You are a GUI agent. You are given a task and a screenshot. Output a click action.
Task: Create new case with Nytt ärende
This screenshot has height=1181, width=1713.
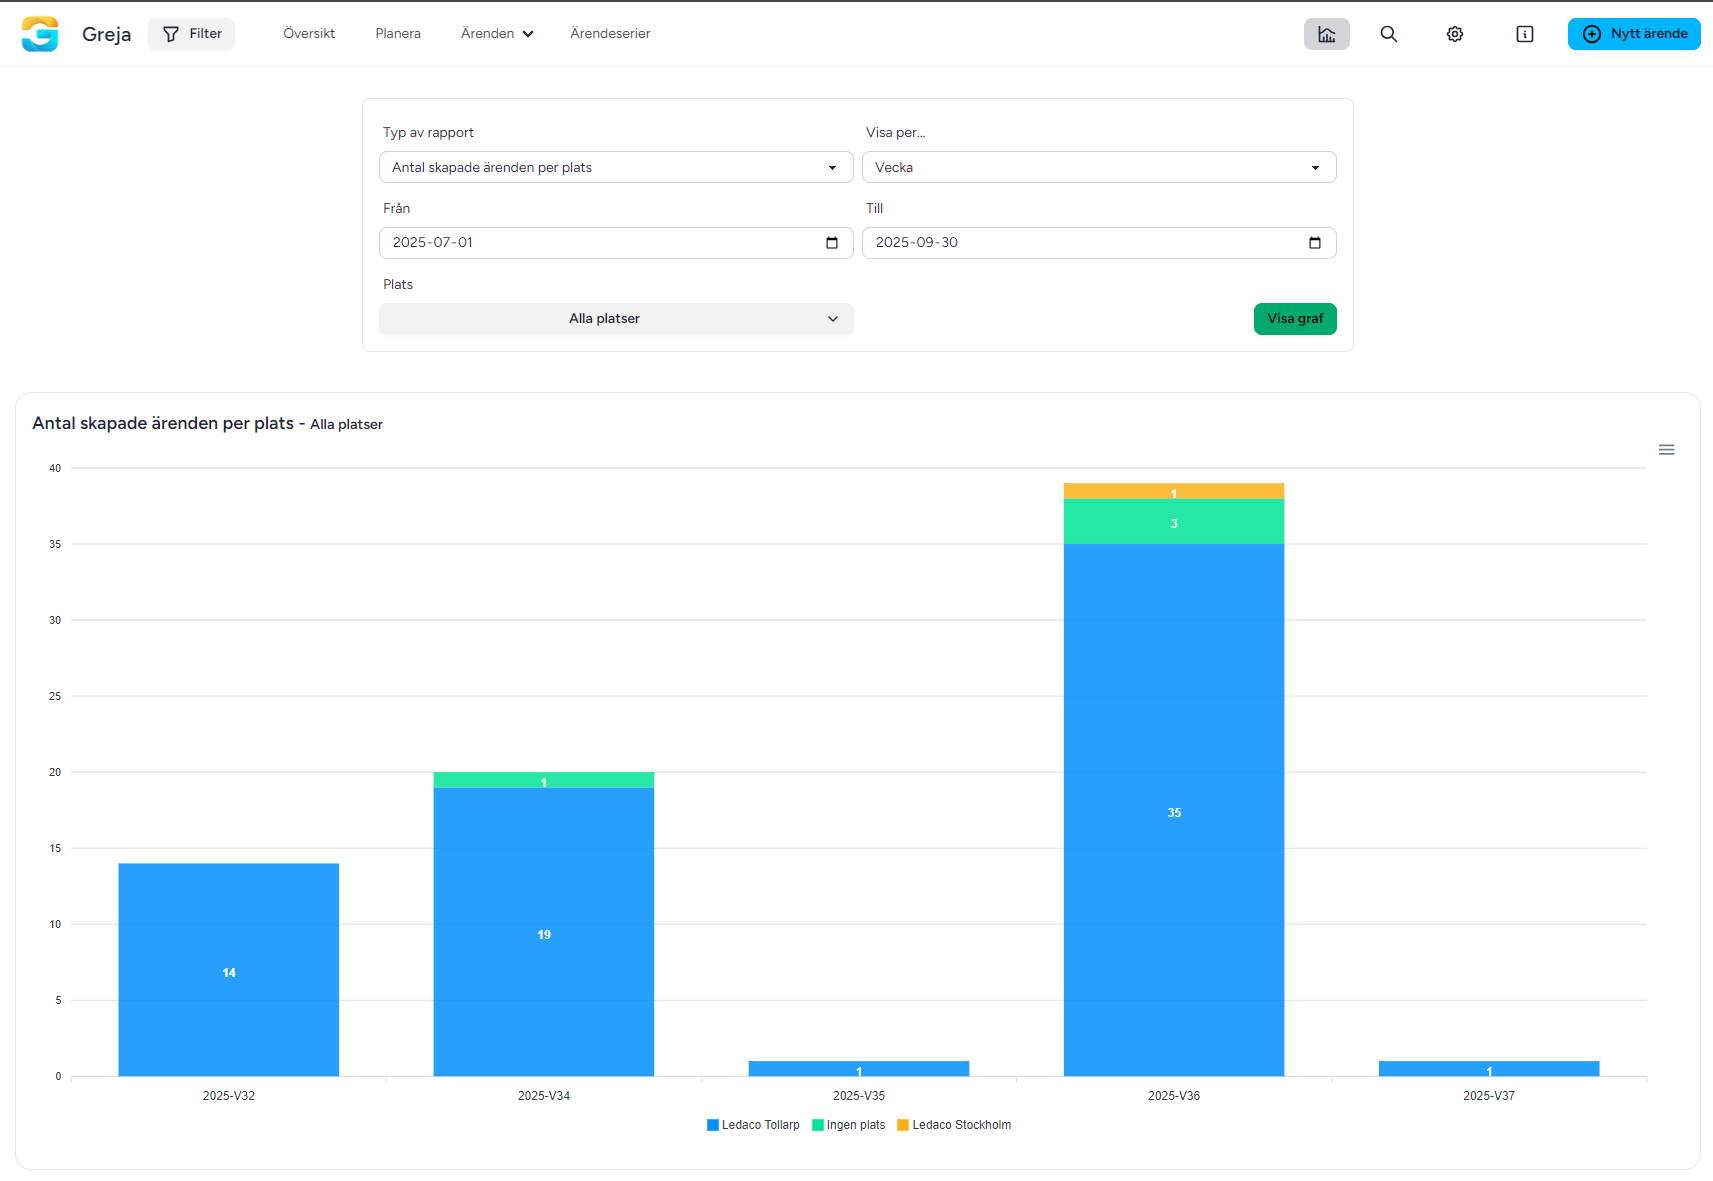[x=1633, y=34]
